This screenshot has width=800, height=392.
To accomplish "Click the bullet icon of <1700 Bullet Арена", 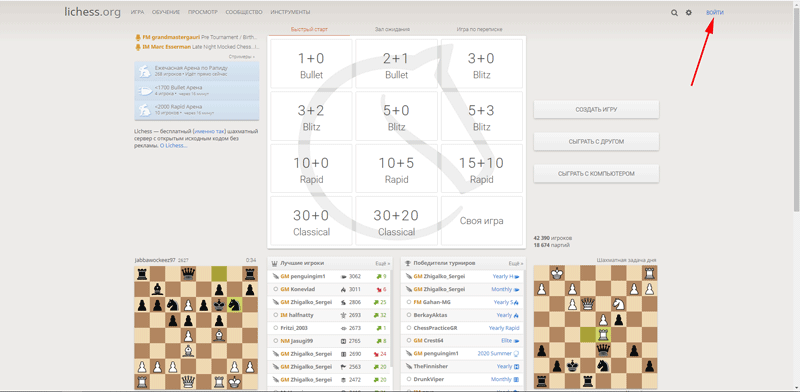I will click(x=145, y=90).
